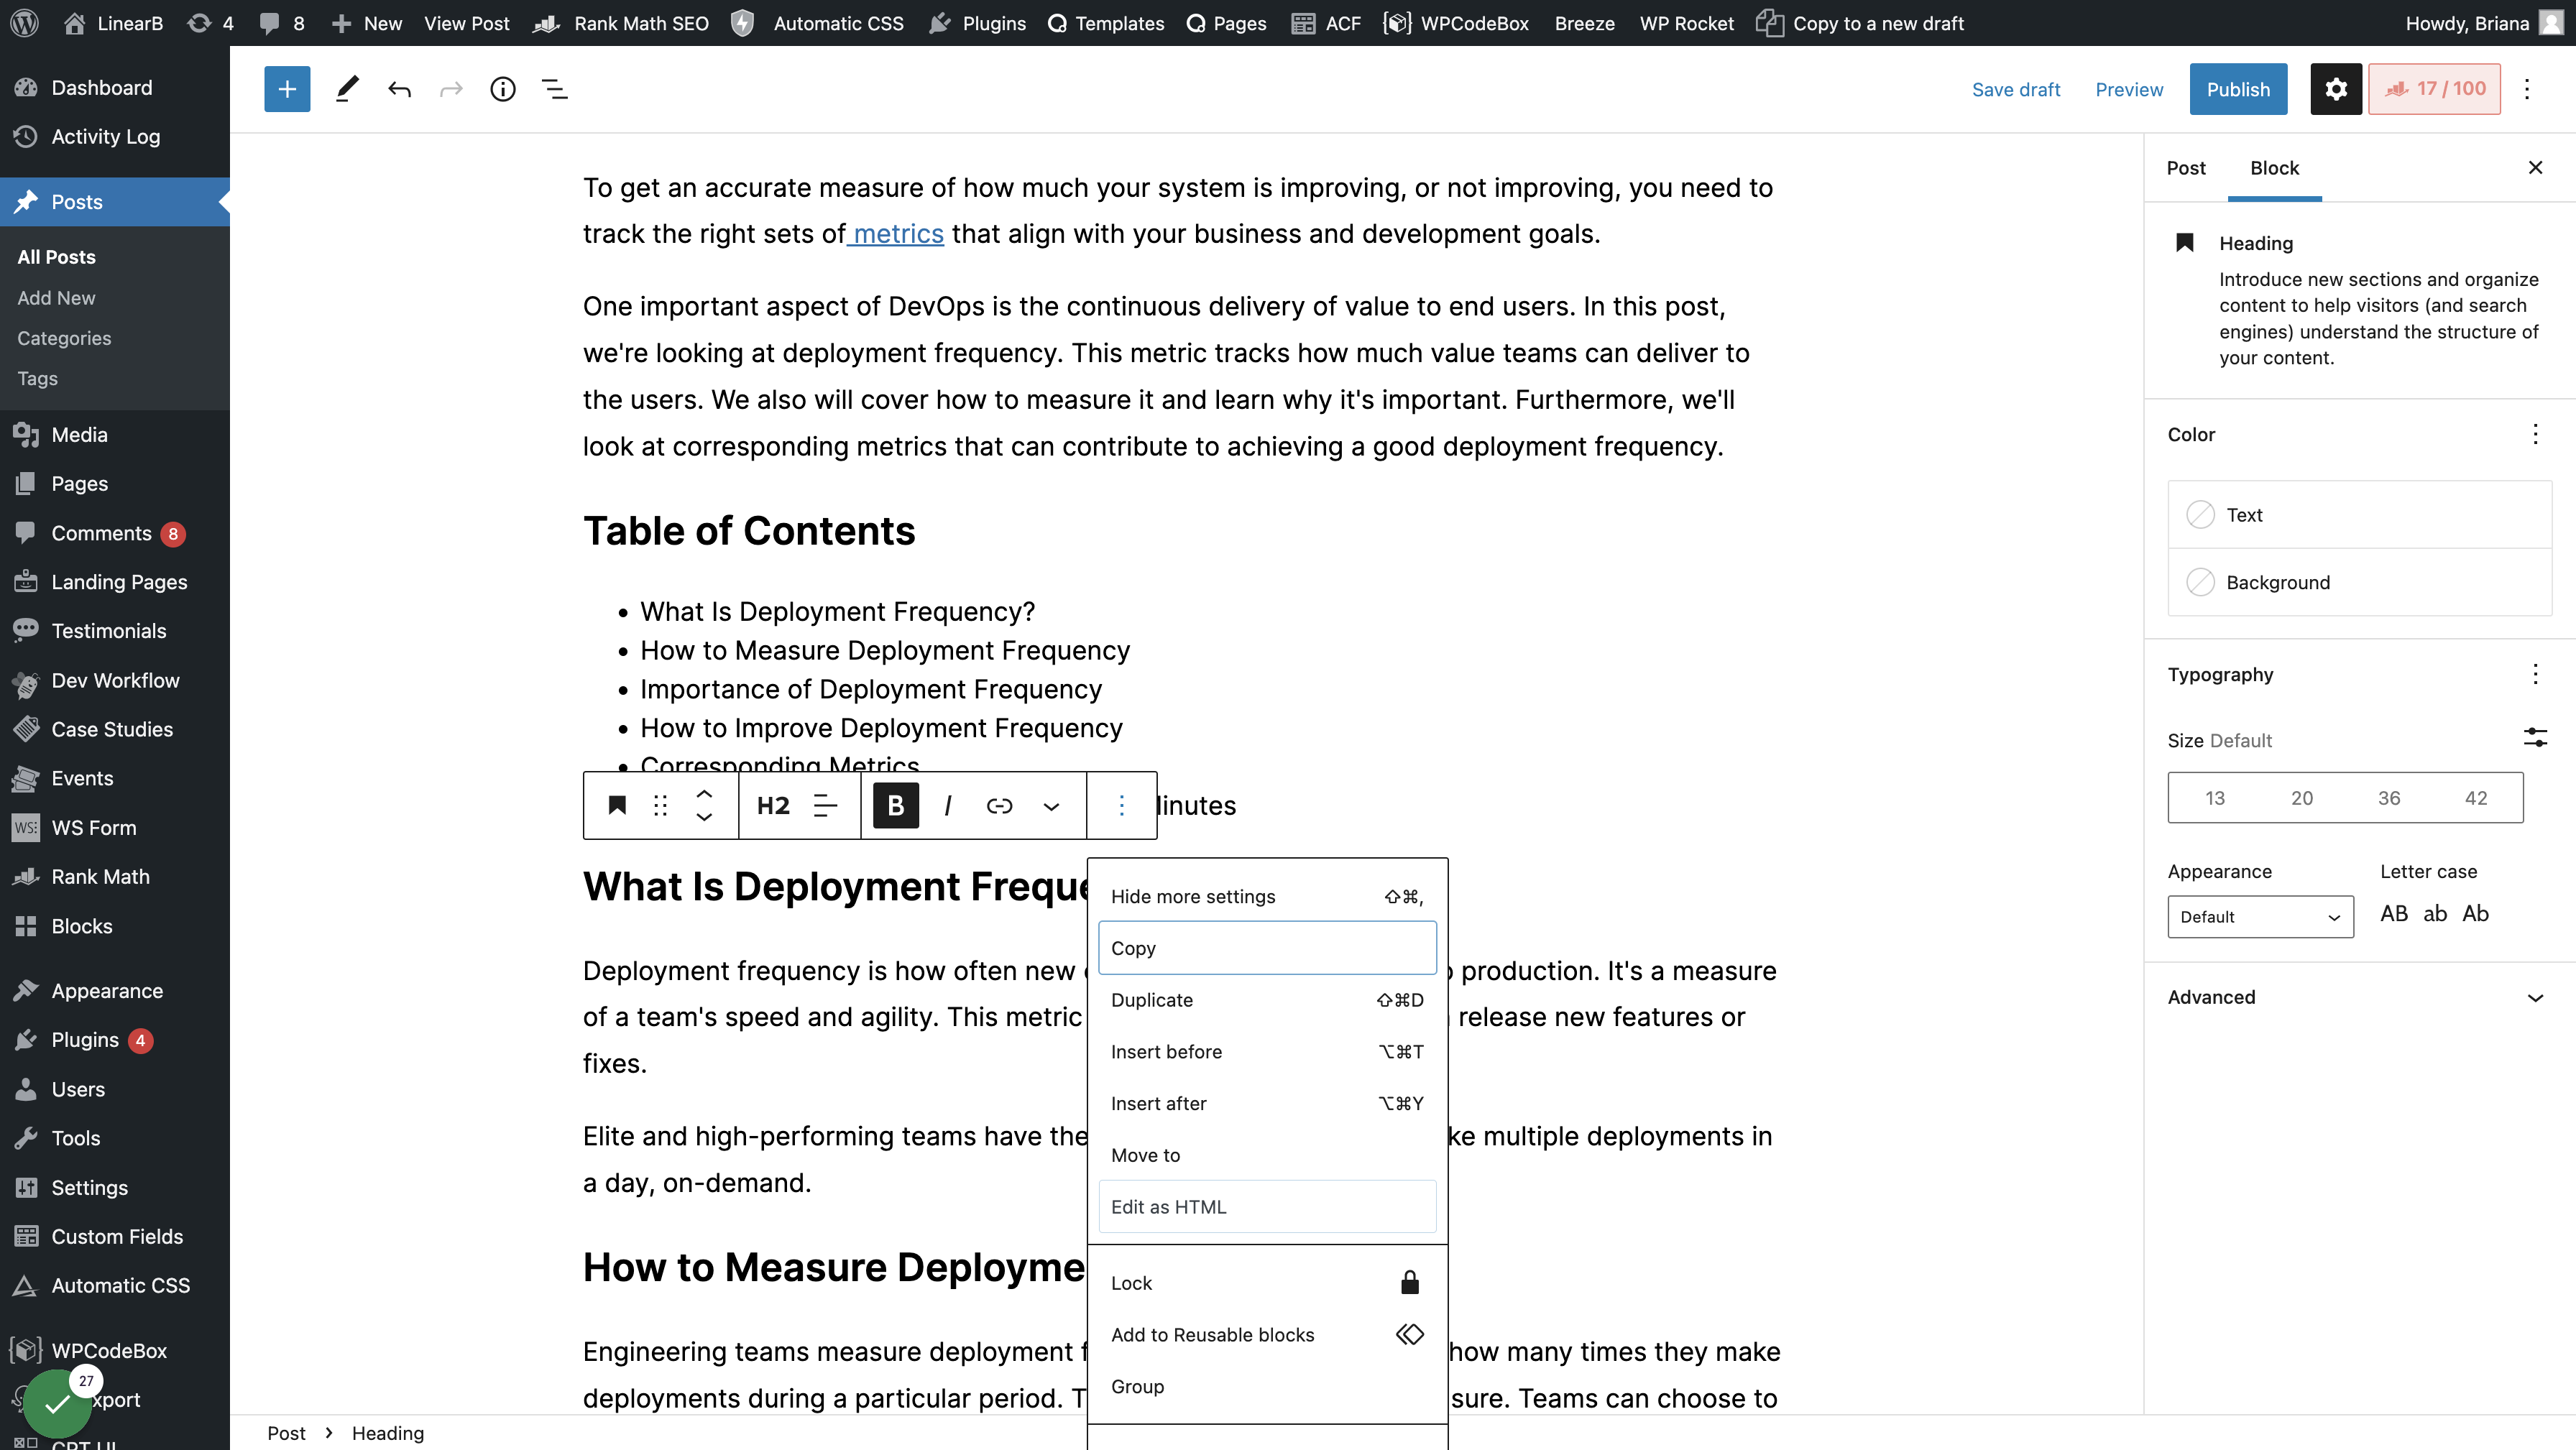Open editor options three-dot menu
The image size is (2576, 1450).
(x=2527, y=89)
